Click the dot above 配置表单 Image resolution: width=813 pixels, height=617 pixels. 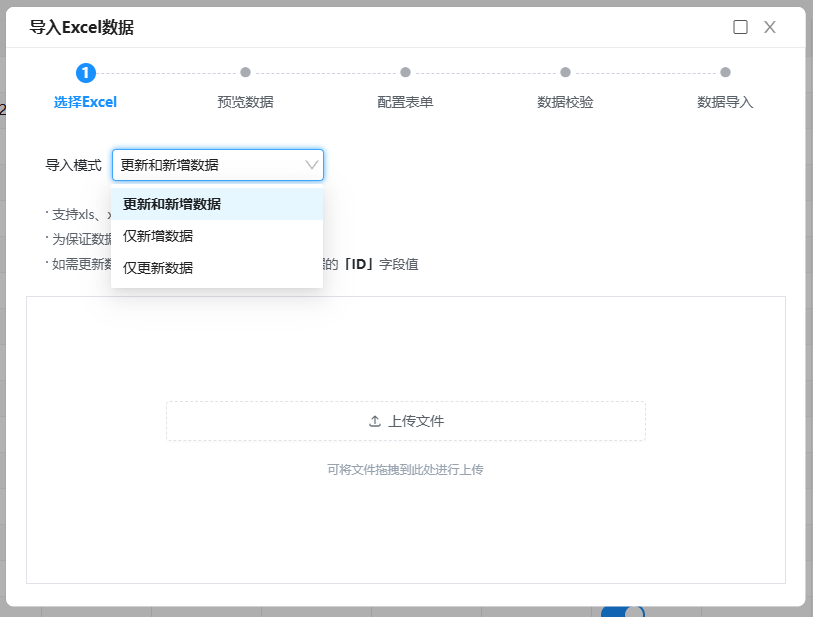pos(405,72)
